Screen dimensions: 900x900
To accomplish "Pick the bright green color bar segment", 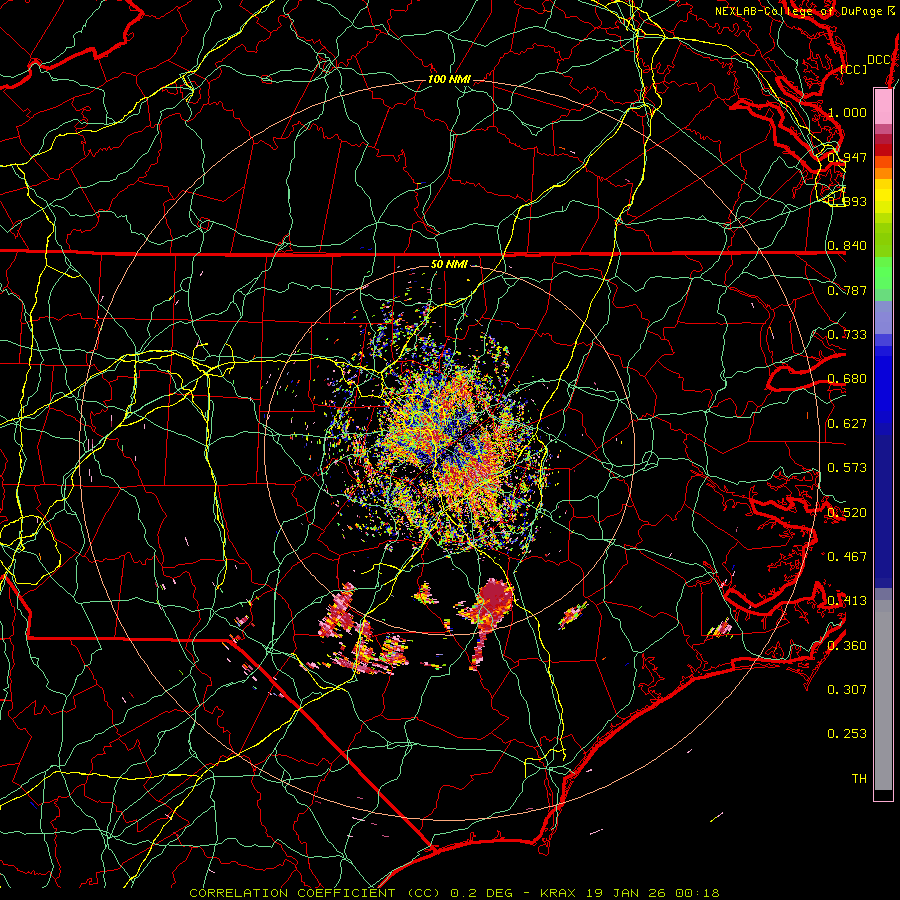I will [x=883, y=273].
